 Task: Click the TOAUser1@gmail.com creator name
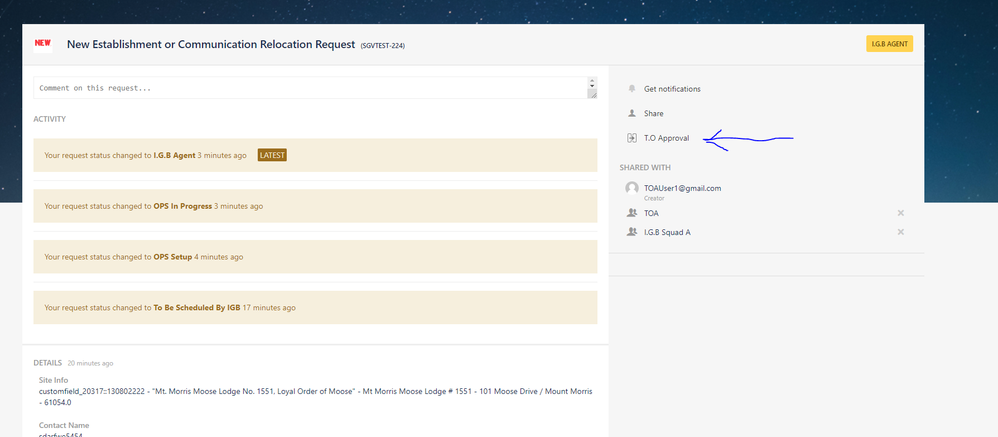coord(682,188)
